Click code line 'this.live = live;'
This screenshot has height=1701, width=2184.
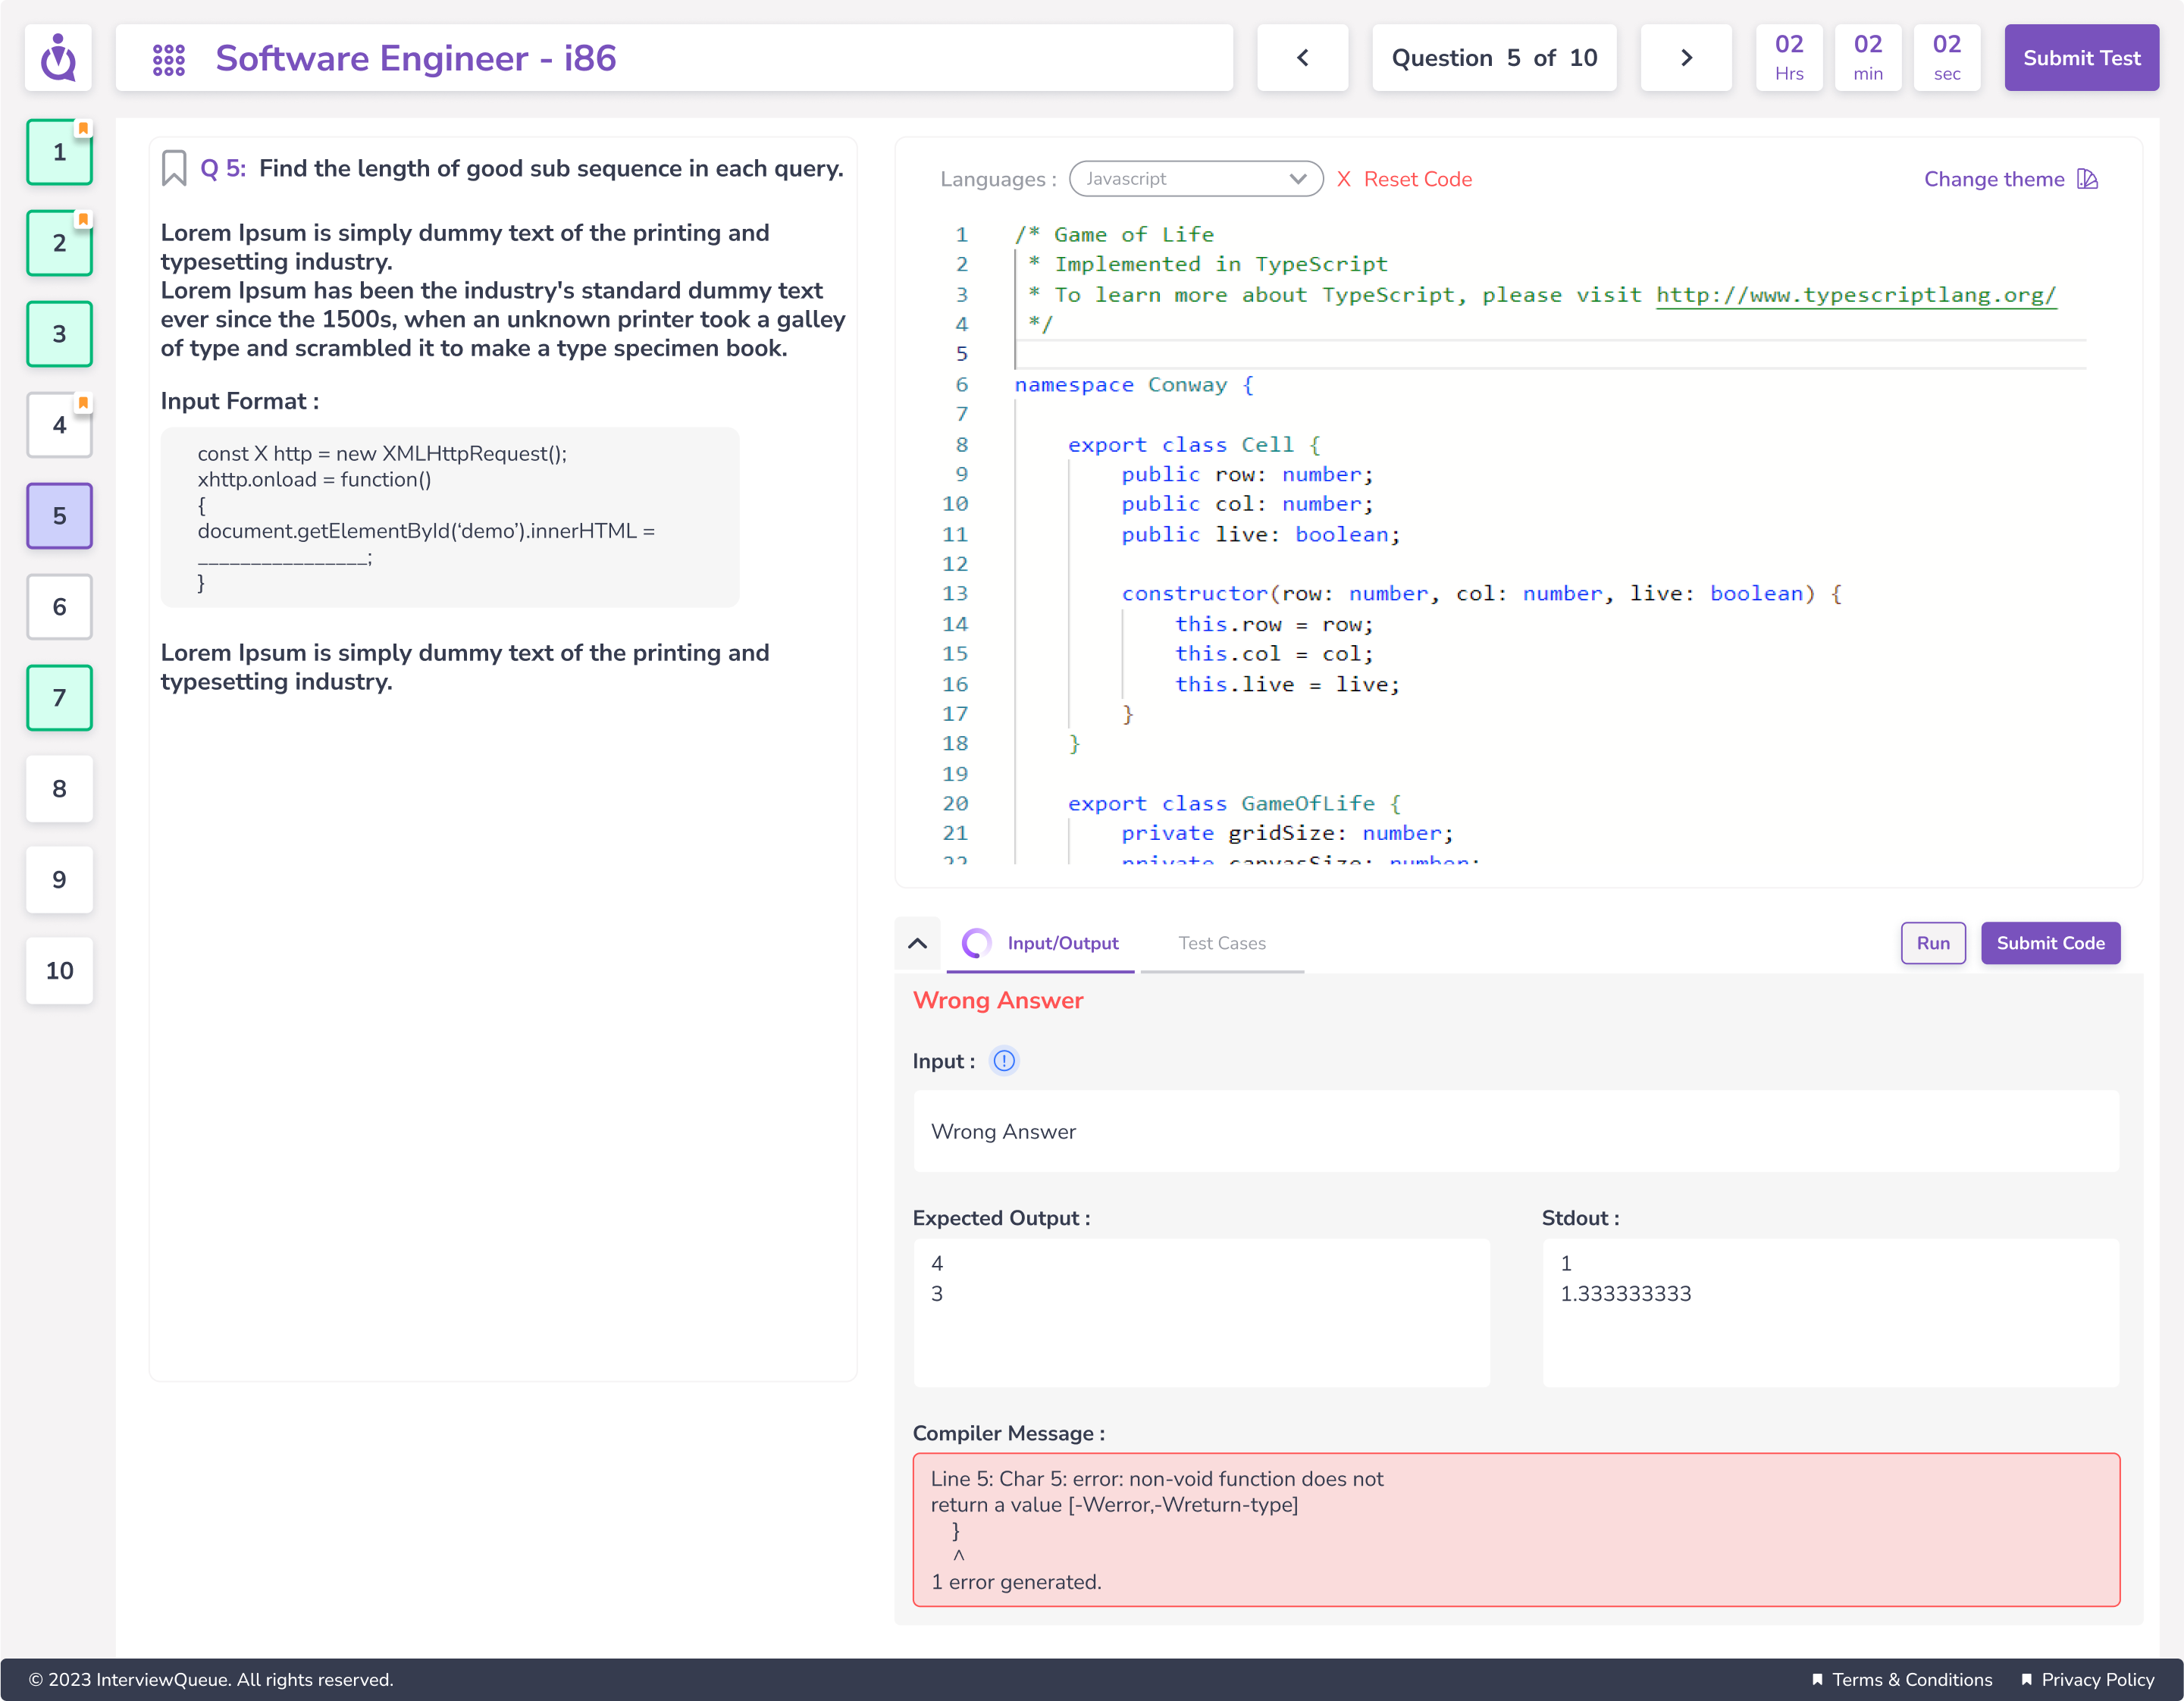click(x=1287, y=684)
